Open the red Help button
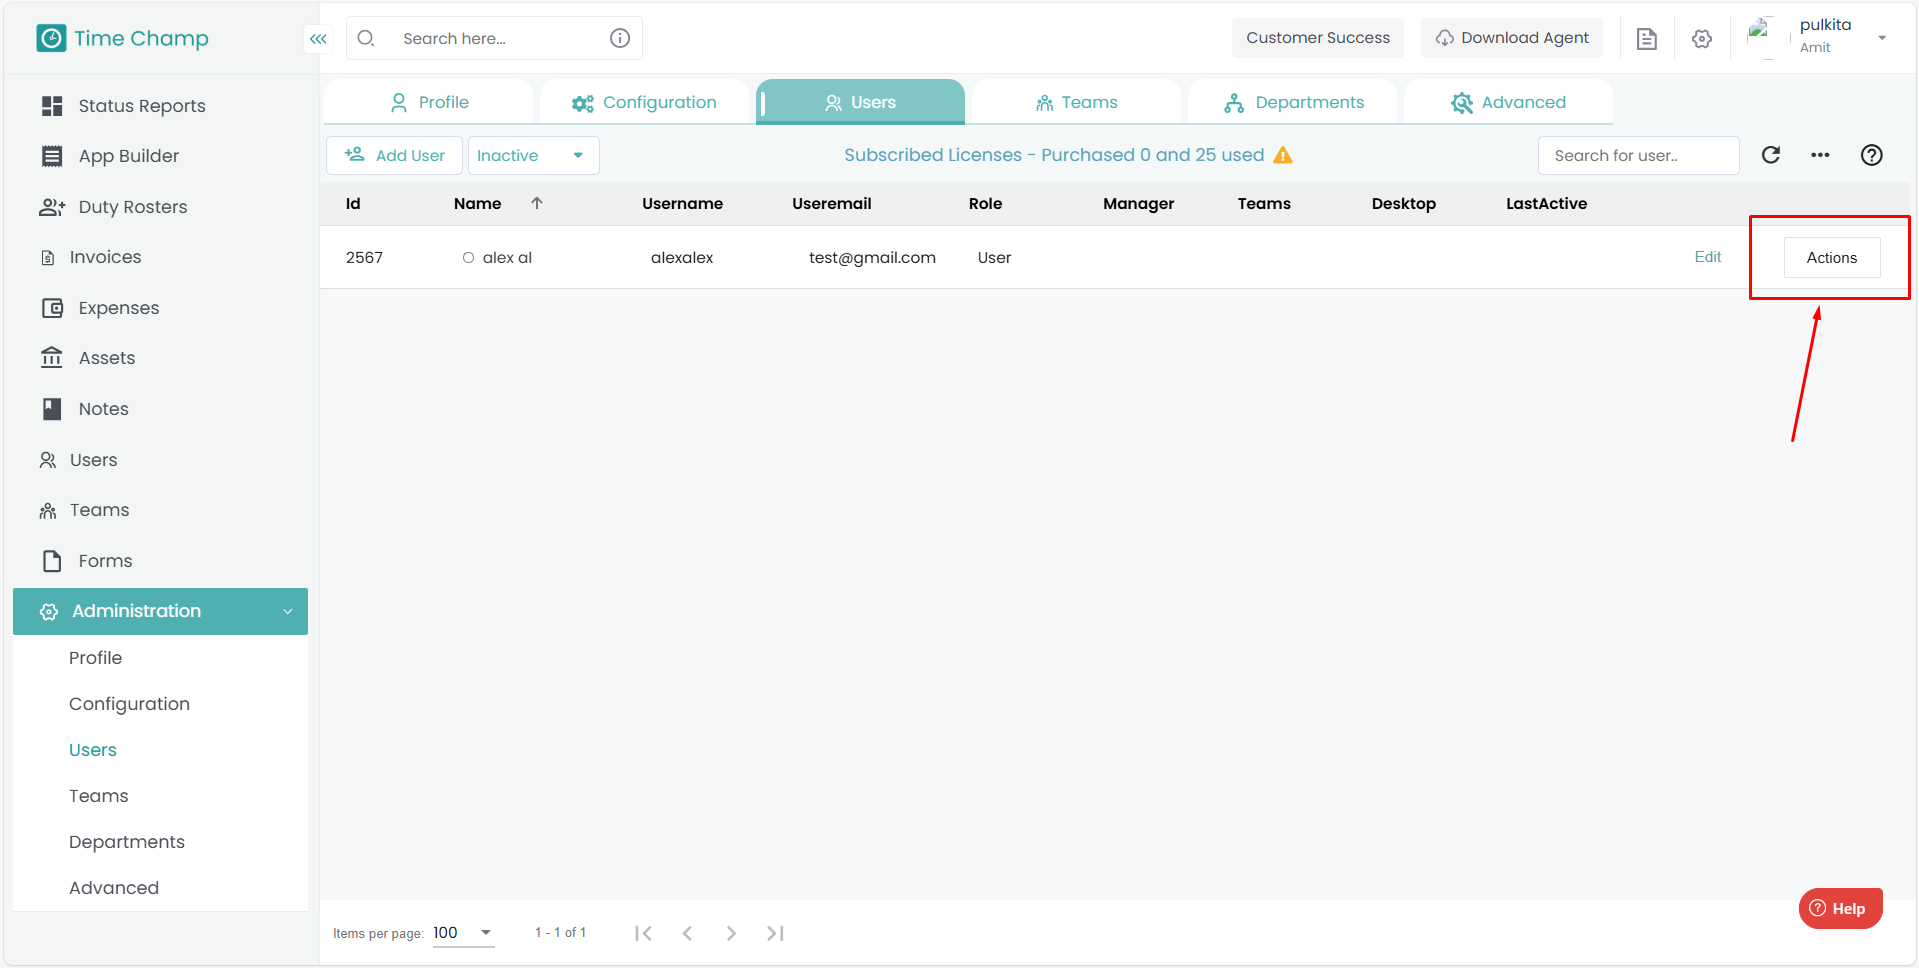 (1841, 908)
